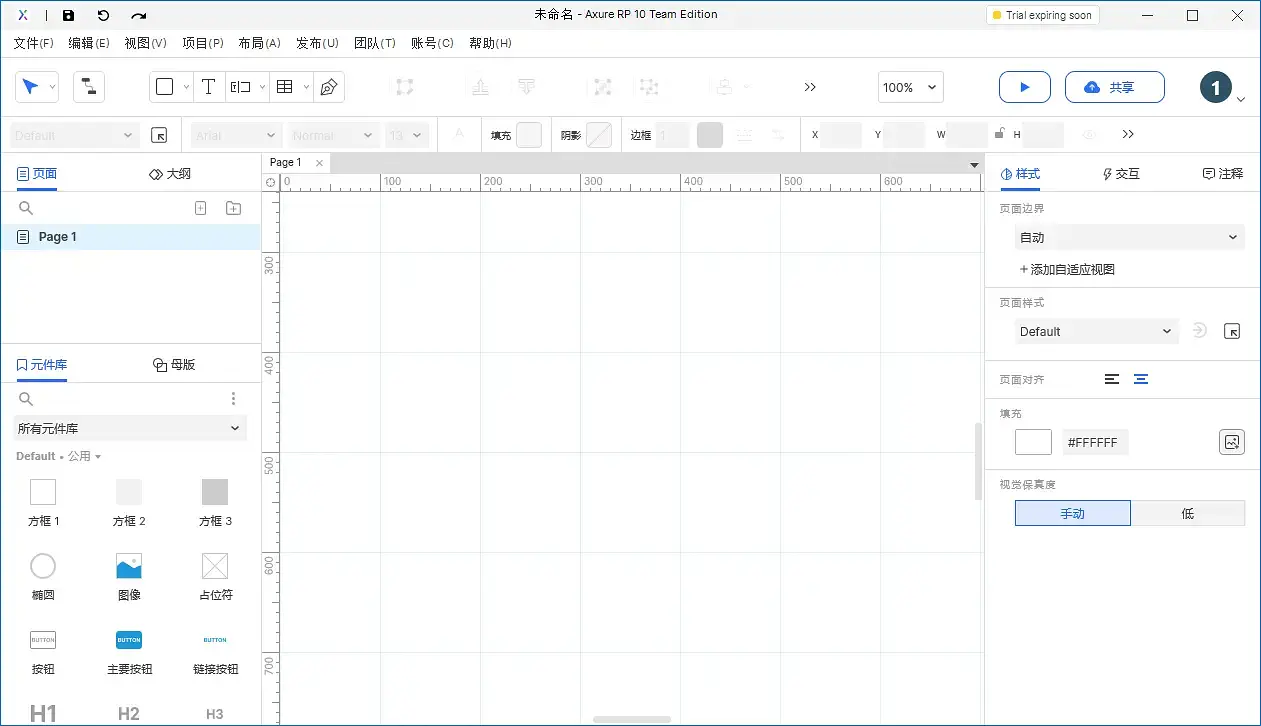
Task: Select the Rectangle drawing tool
Action: coord(164,87)
